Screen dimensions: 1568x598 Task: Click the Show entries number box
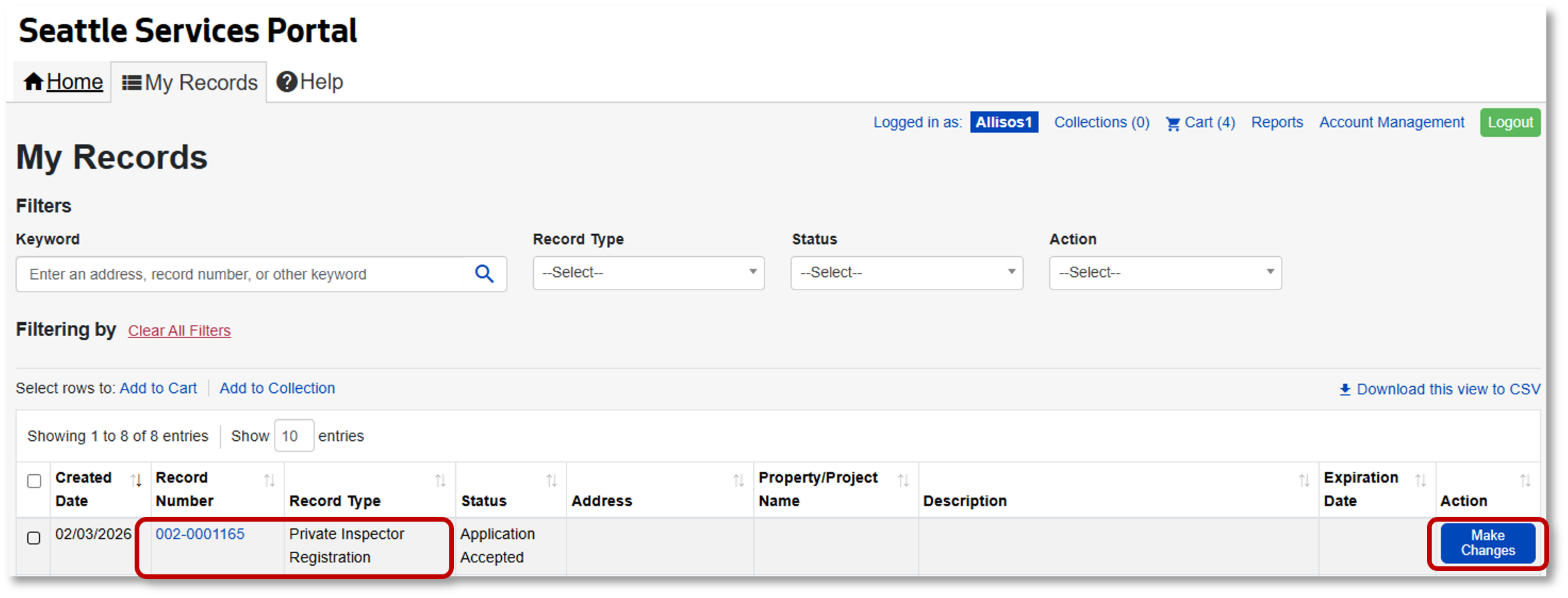[294, 436]
